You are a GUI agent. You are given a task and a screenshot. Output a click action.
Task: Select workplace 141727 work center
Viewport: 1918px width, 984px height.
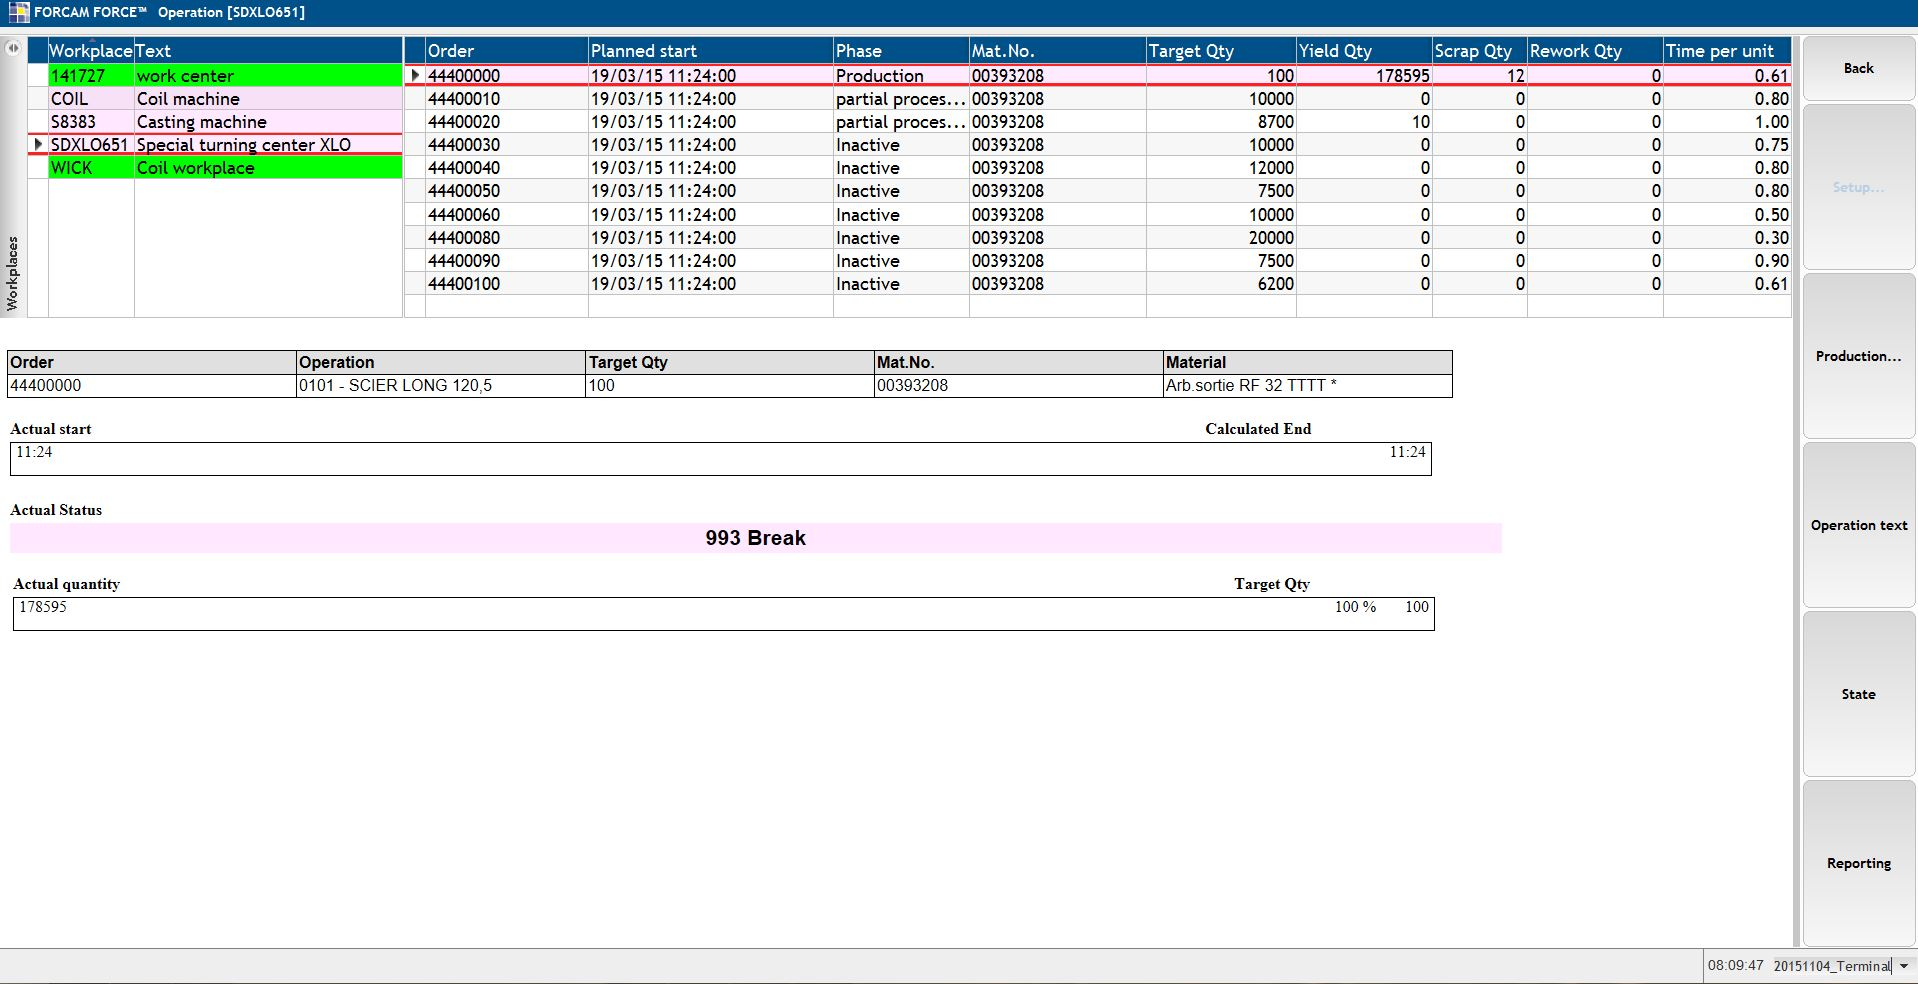click(x=225, y=76)
